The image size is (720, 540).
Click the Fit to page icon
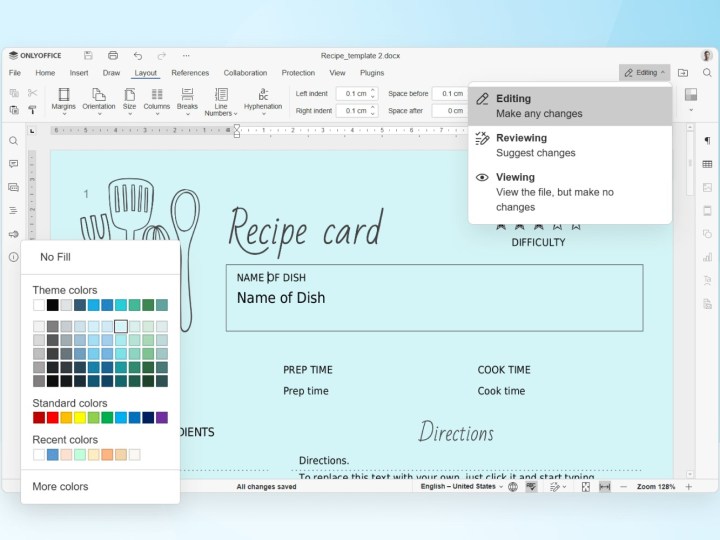(x=586, y=487)
